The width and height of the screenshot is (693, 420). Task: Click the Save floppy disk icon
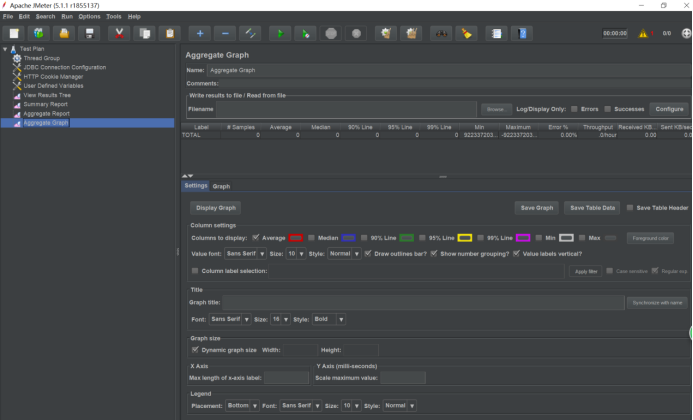pos(89,34)
